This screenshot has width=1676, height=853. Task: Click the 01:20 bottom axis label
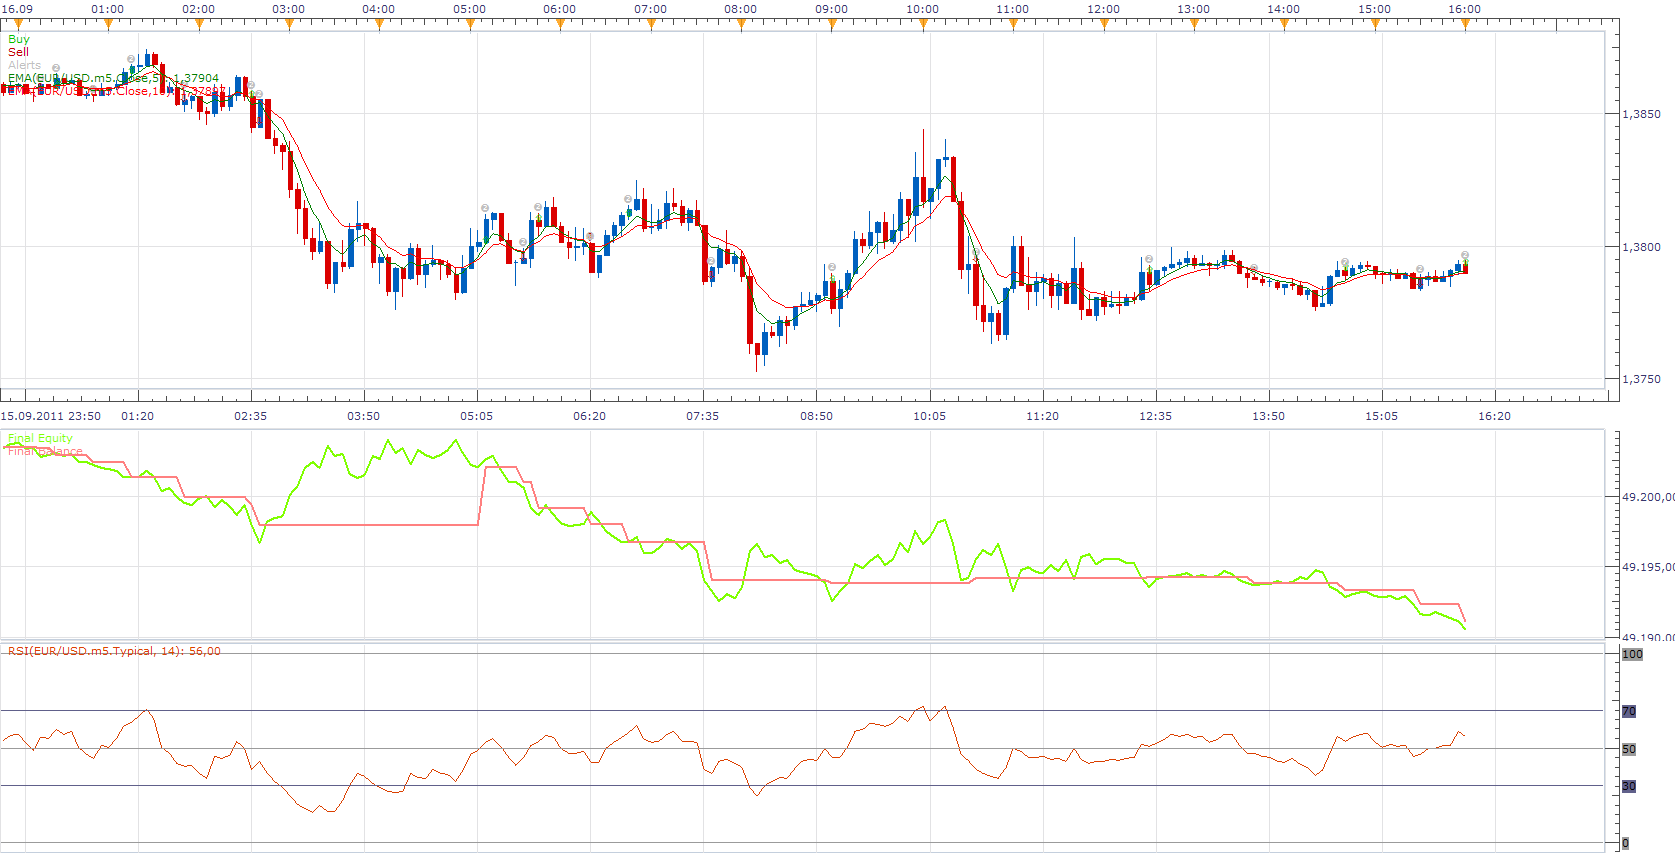[138, 416]
